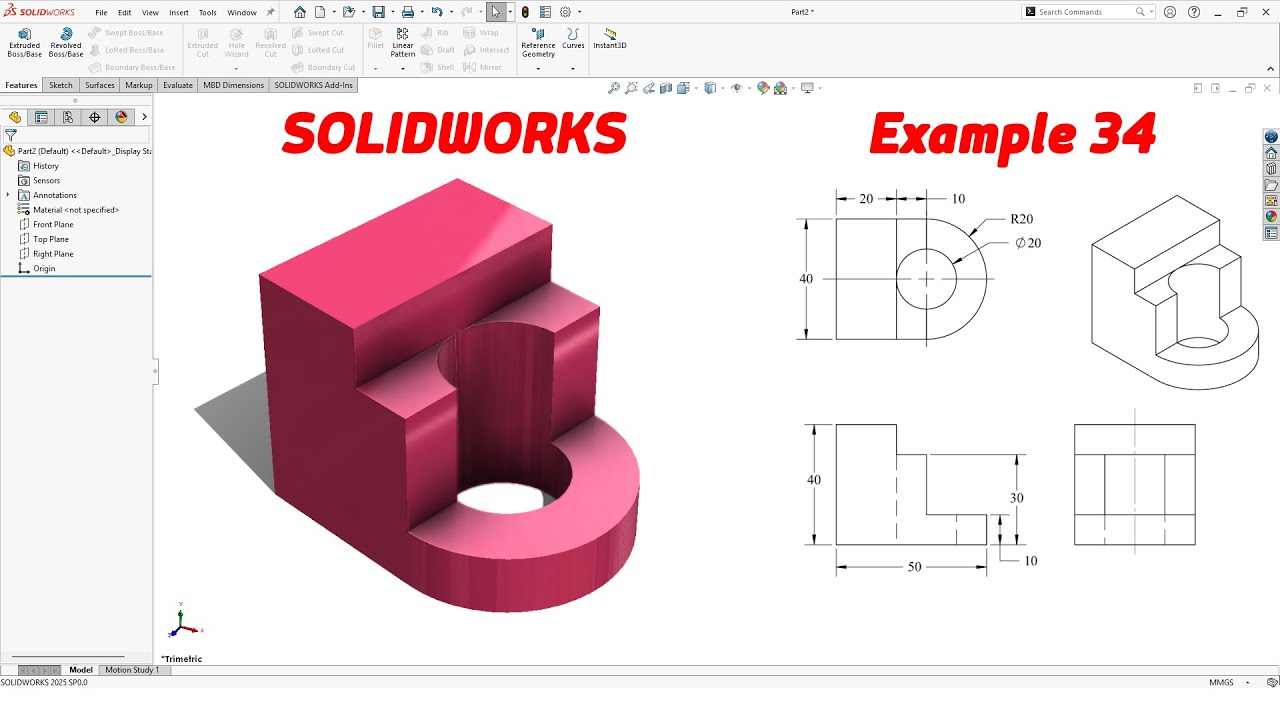
Task: Open the DisplayManager color ball tab
Action: click(x=121, y=117)
